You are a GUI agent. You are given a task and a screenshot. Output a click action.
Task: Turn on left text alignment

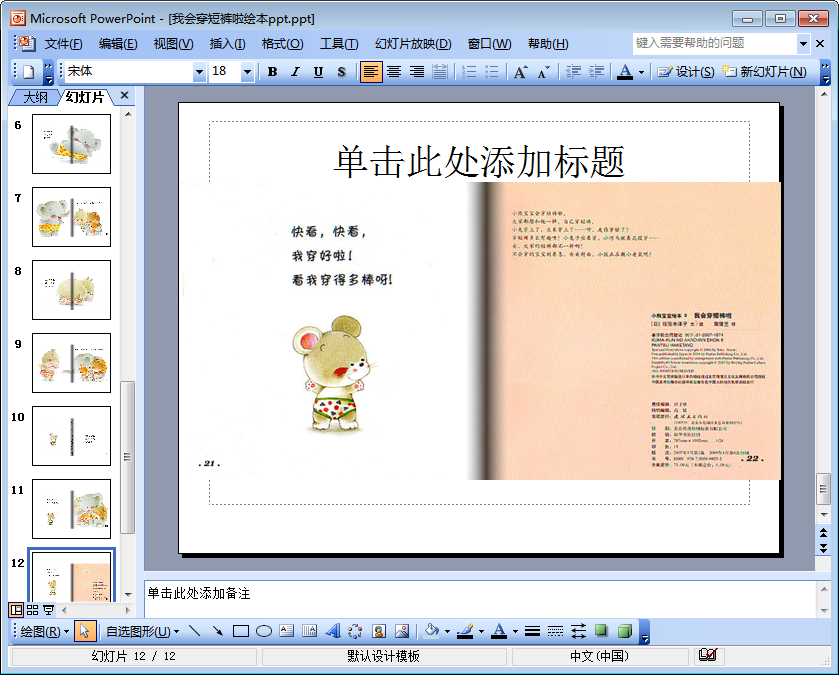tap(371, 72)
